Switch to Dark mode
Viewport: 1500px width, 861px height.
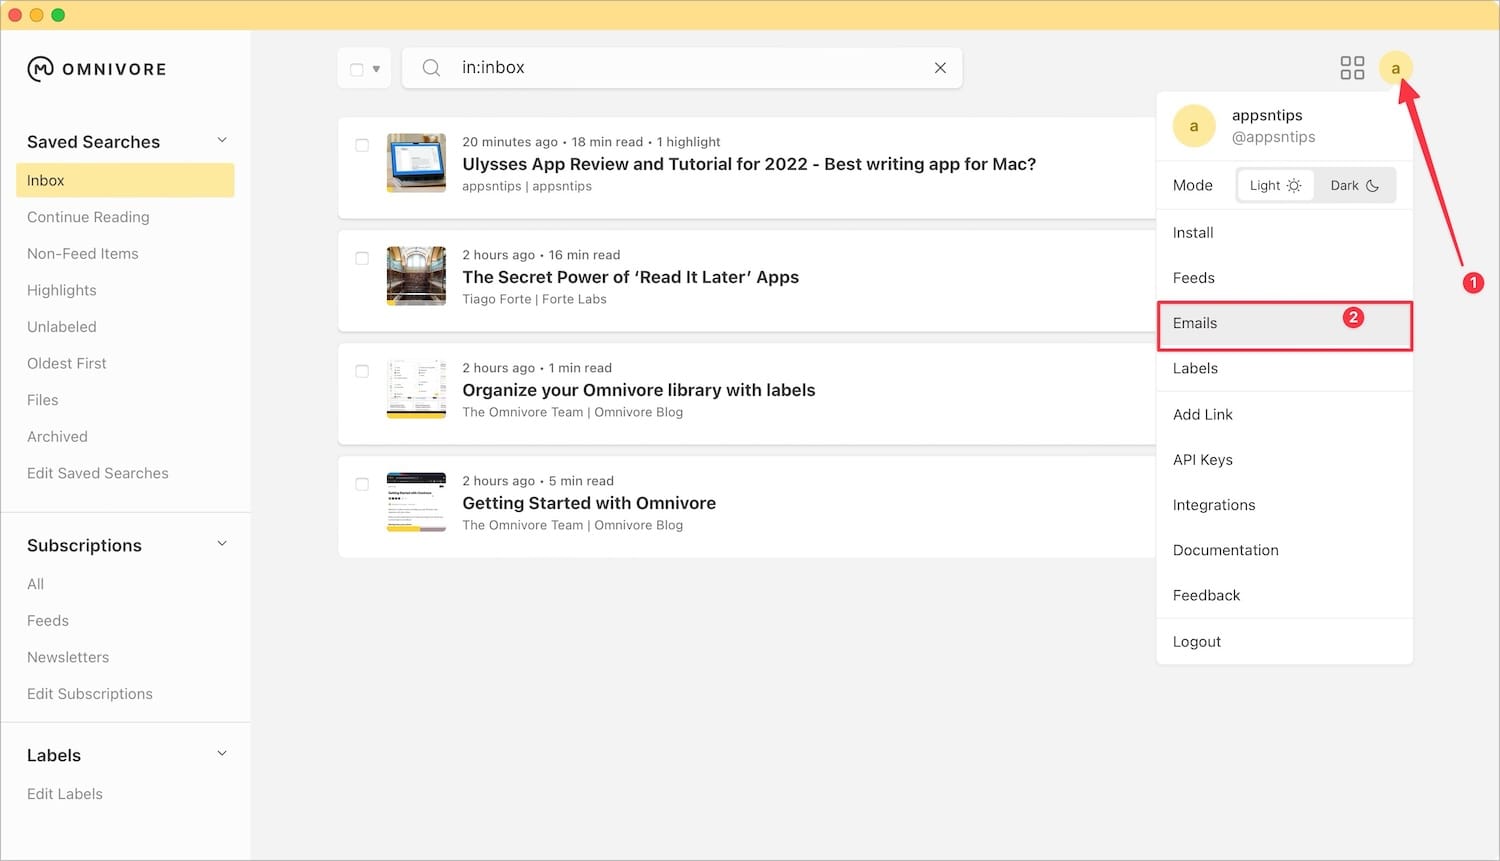point(1354,185)
